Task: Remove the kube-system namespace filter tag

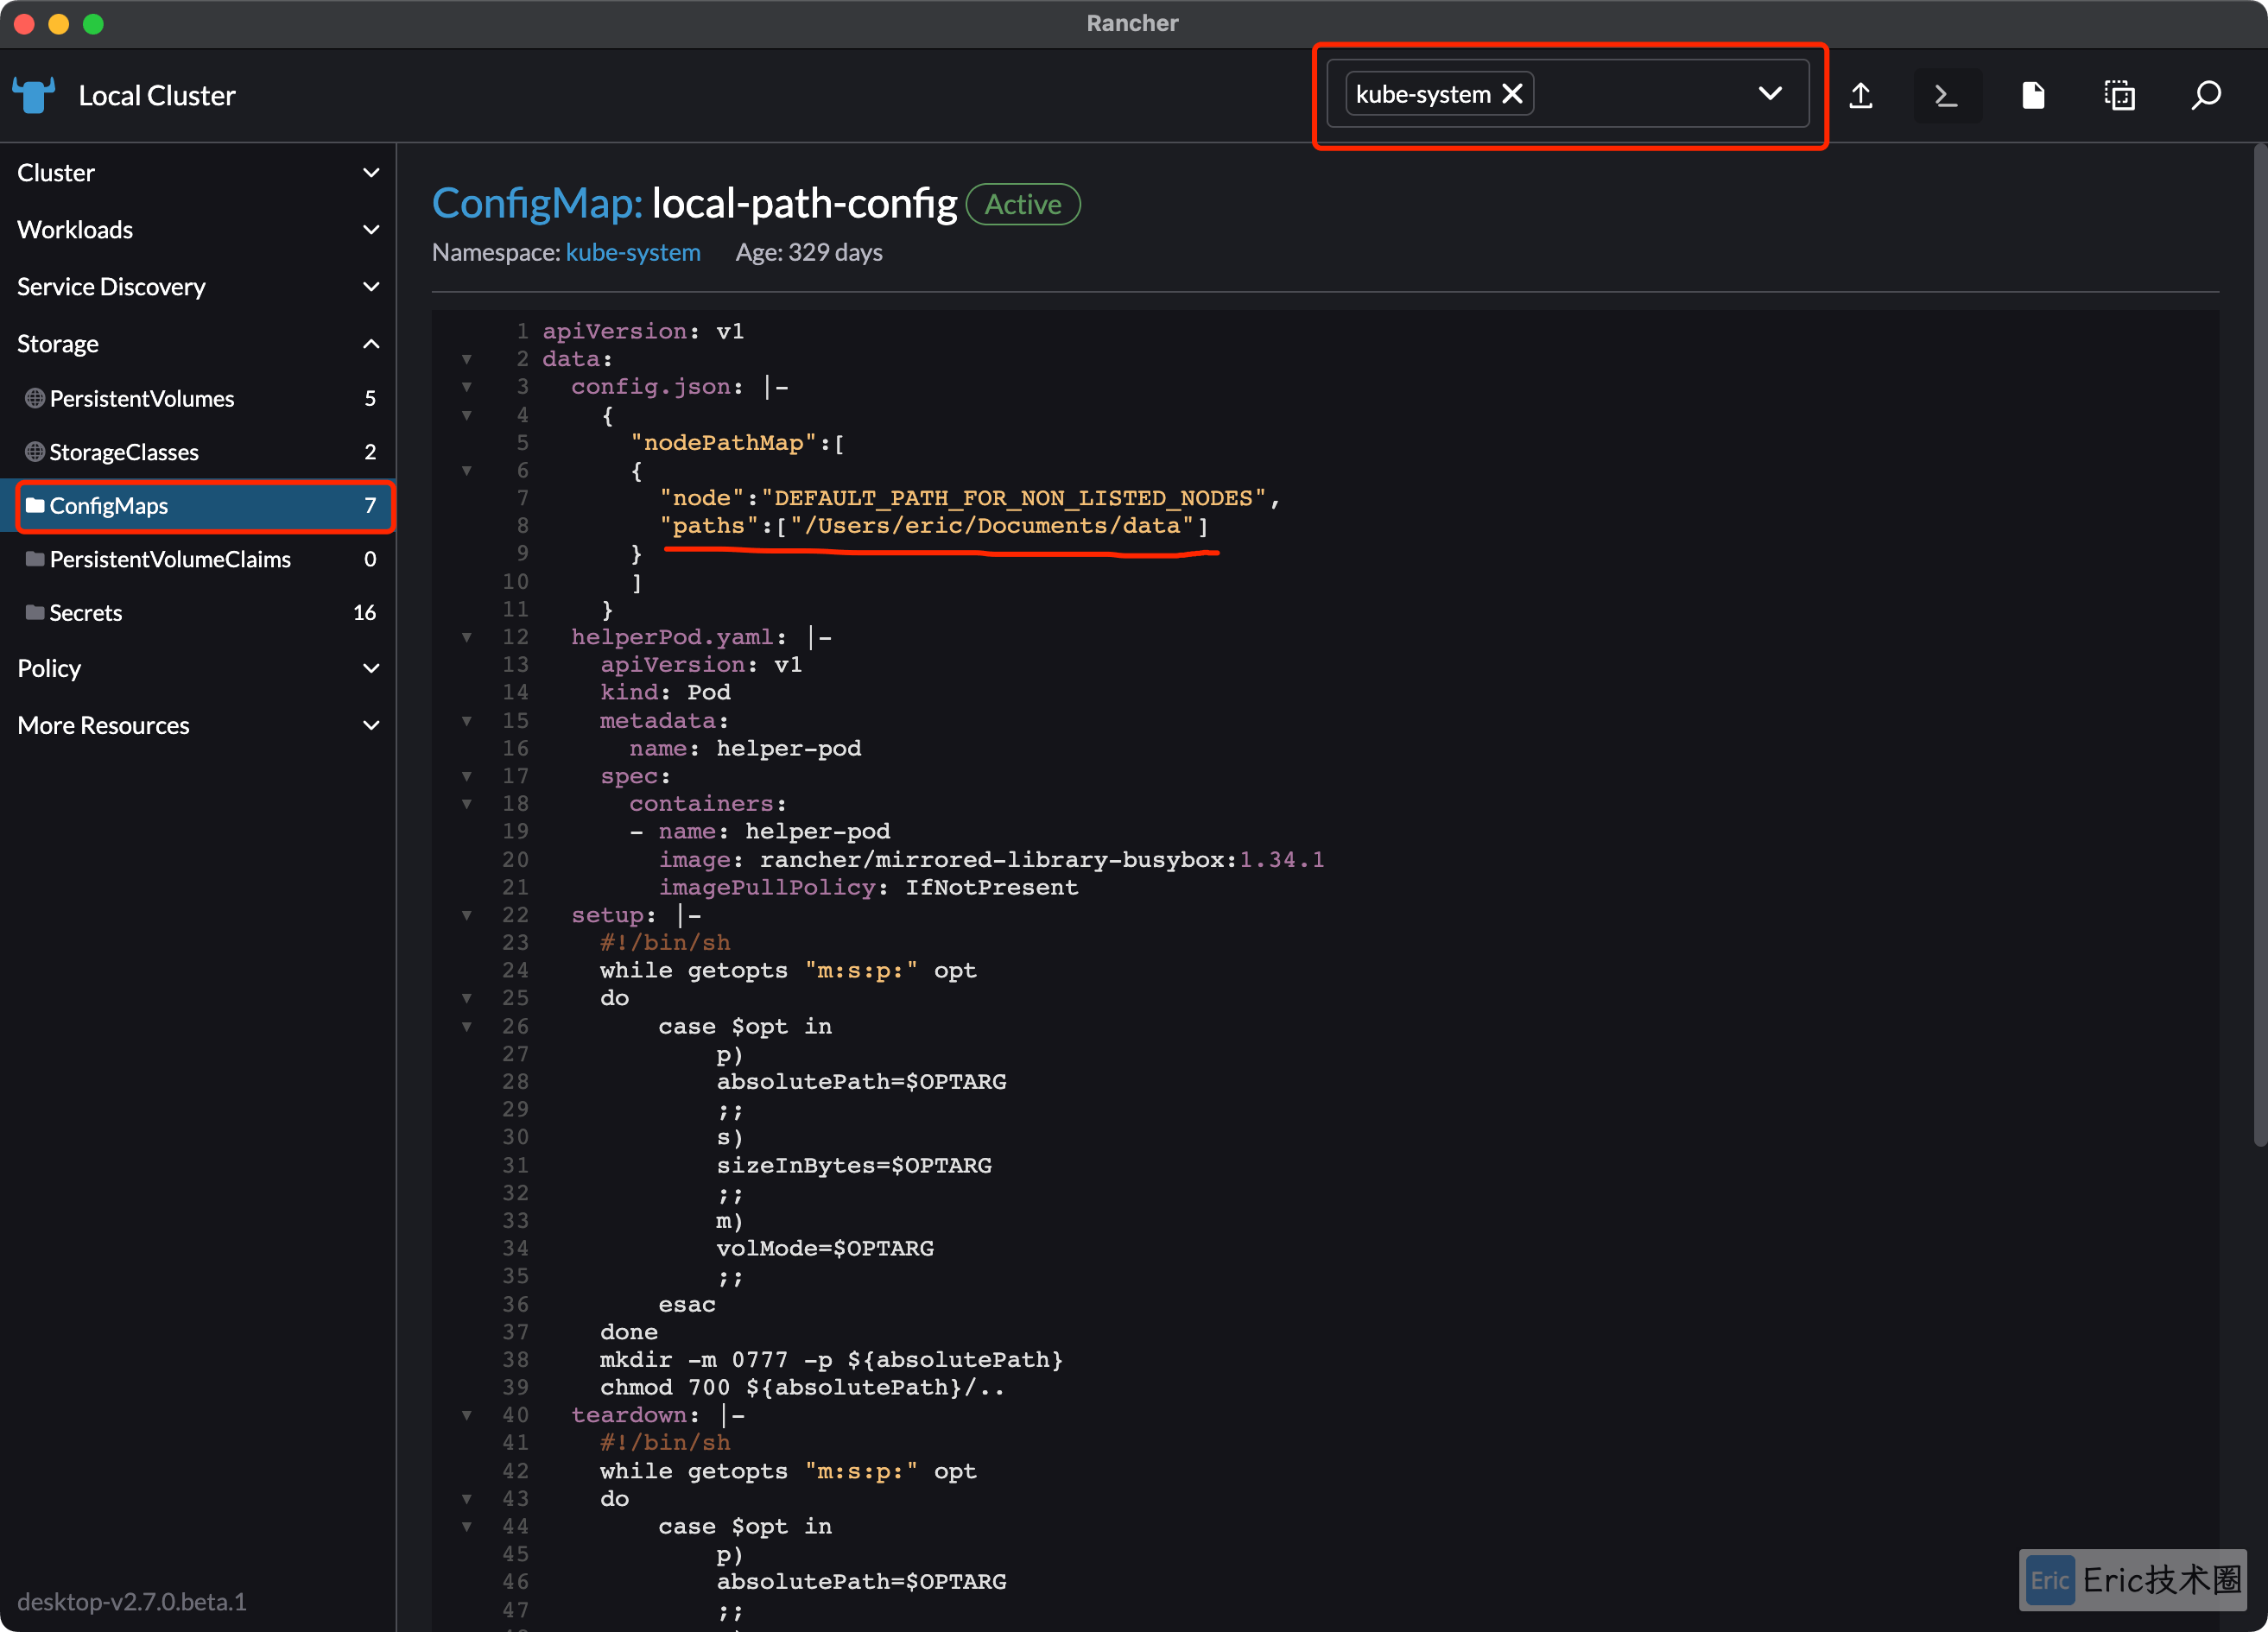Action: pos(1513,93)
